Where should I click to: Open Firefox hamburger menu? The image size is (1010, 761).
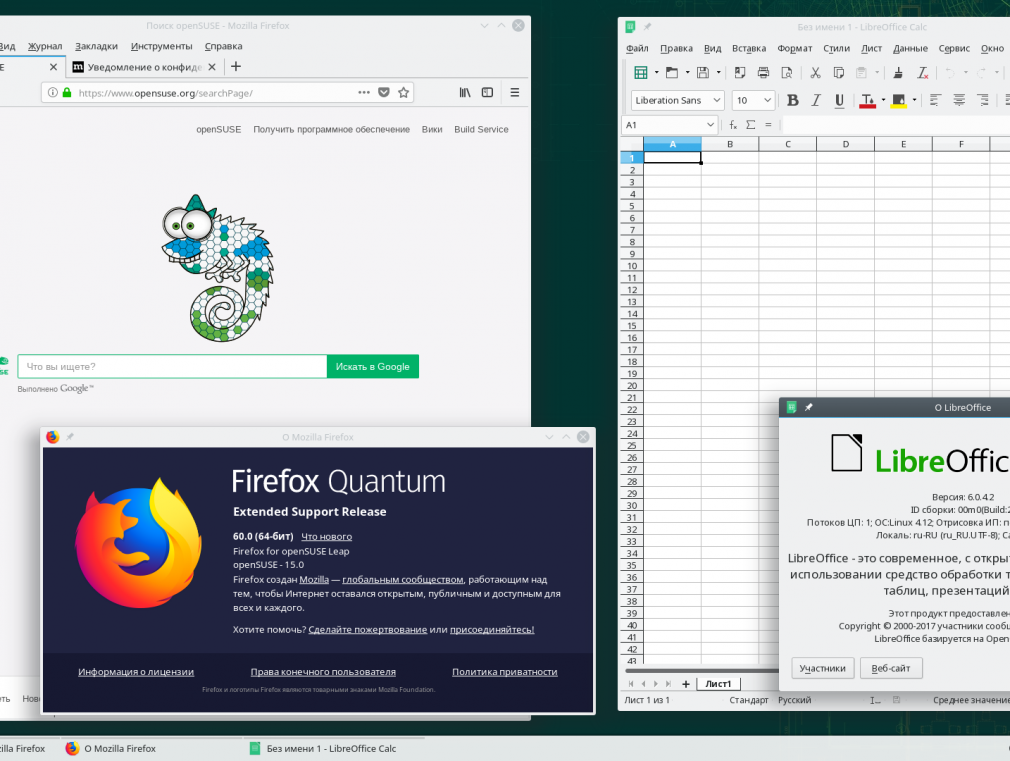pos(515,92)
